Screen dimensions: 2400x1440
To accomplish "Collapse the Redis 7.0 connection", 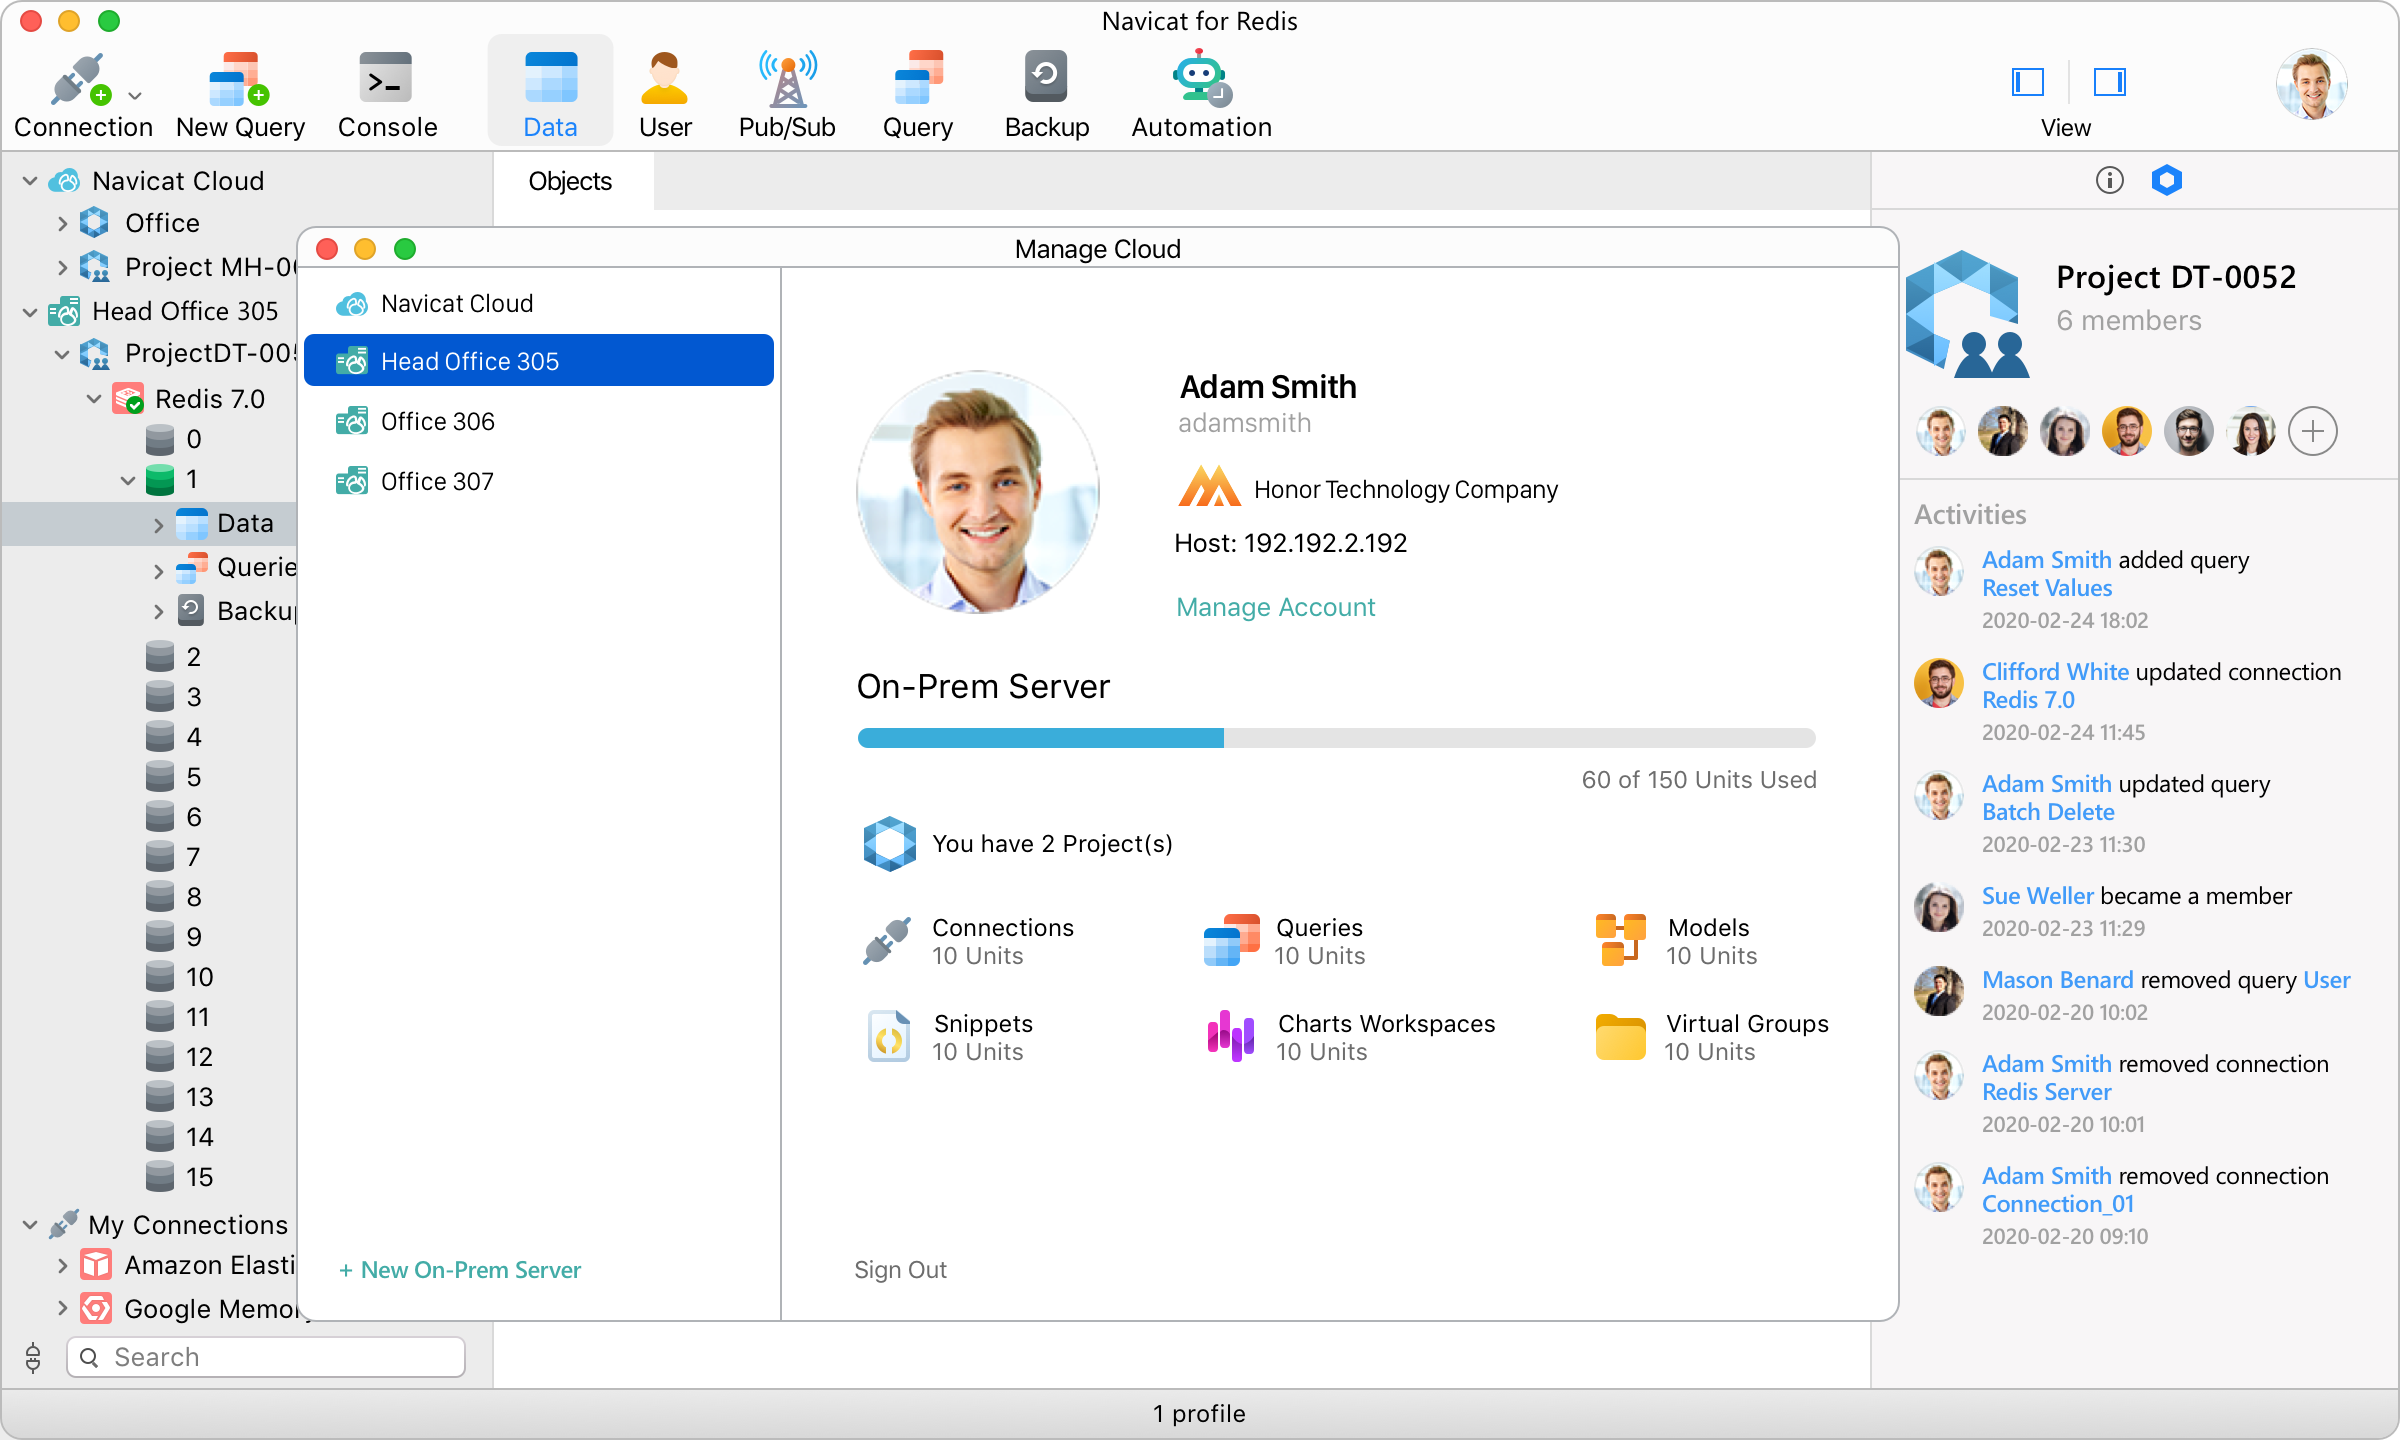I will [94, 399].
